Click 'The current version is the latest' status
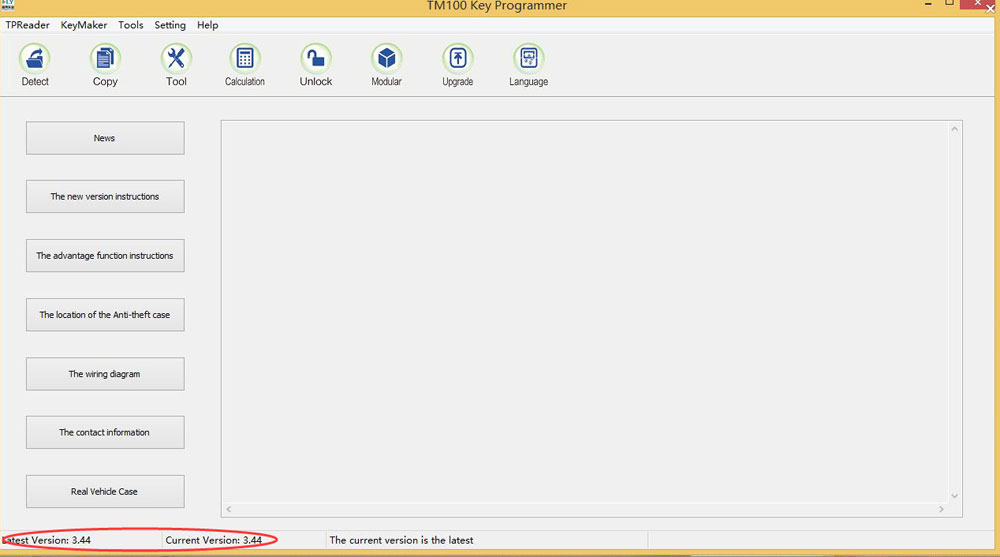The image size is (1000, 557). (x=401, y=540)
